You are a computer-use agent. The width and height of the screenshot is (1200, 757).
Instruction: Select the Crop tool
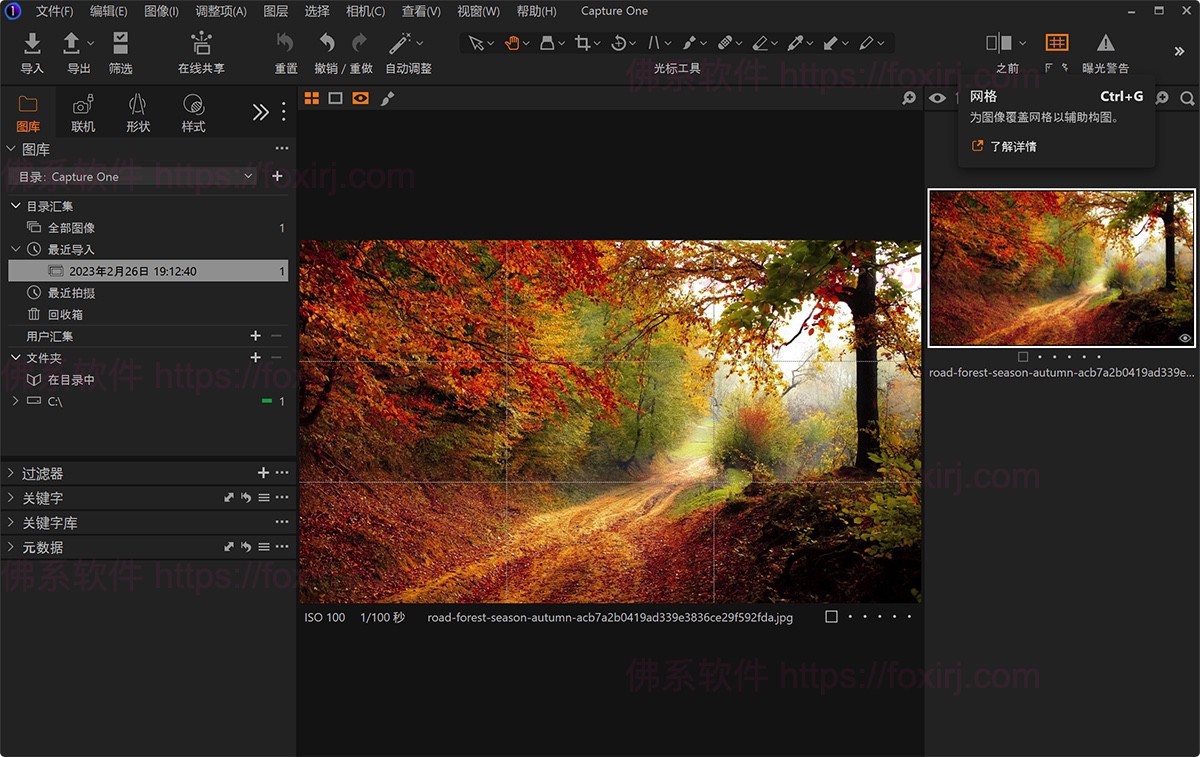point(582,43)
